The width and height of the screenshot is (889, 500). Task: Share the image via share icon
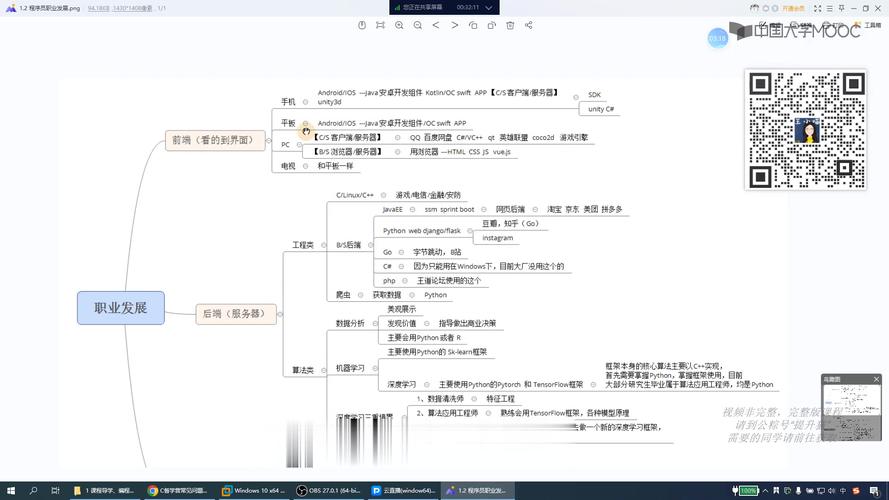528,25
